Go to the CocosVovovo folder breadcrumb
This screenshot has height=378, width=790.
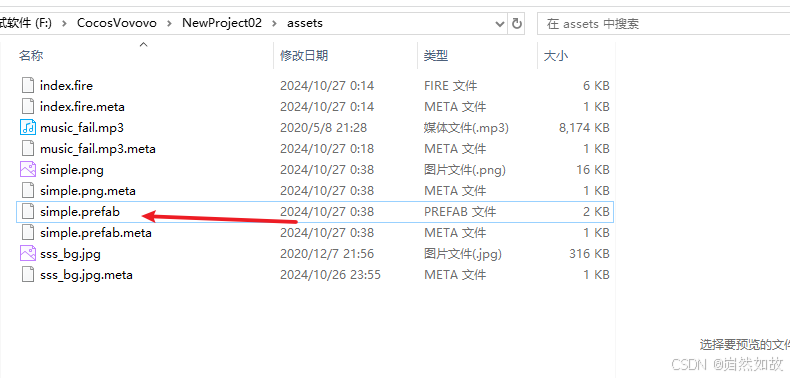coord(117,23)
